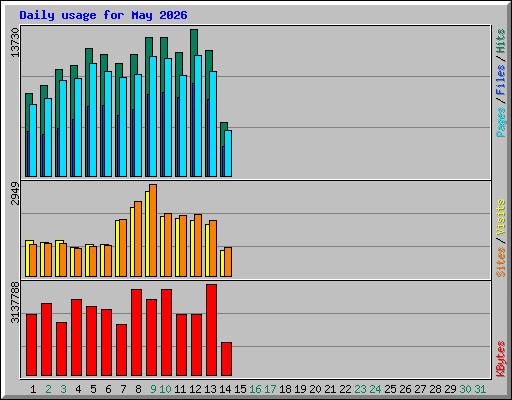Click day 26 on the x-axis
The image size is (512, 400).
405,389
